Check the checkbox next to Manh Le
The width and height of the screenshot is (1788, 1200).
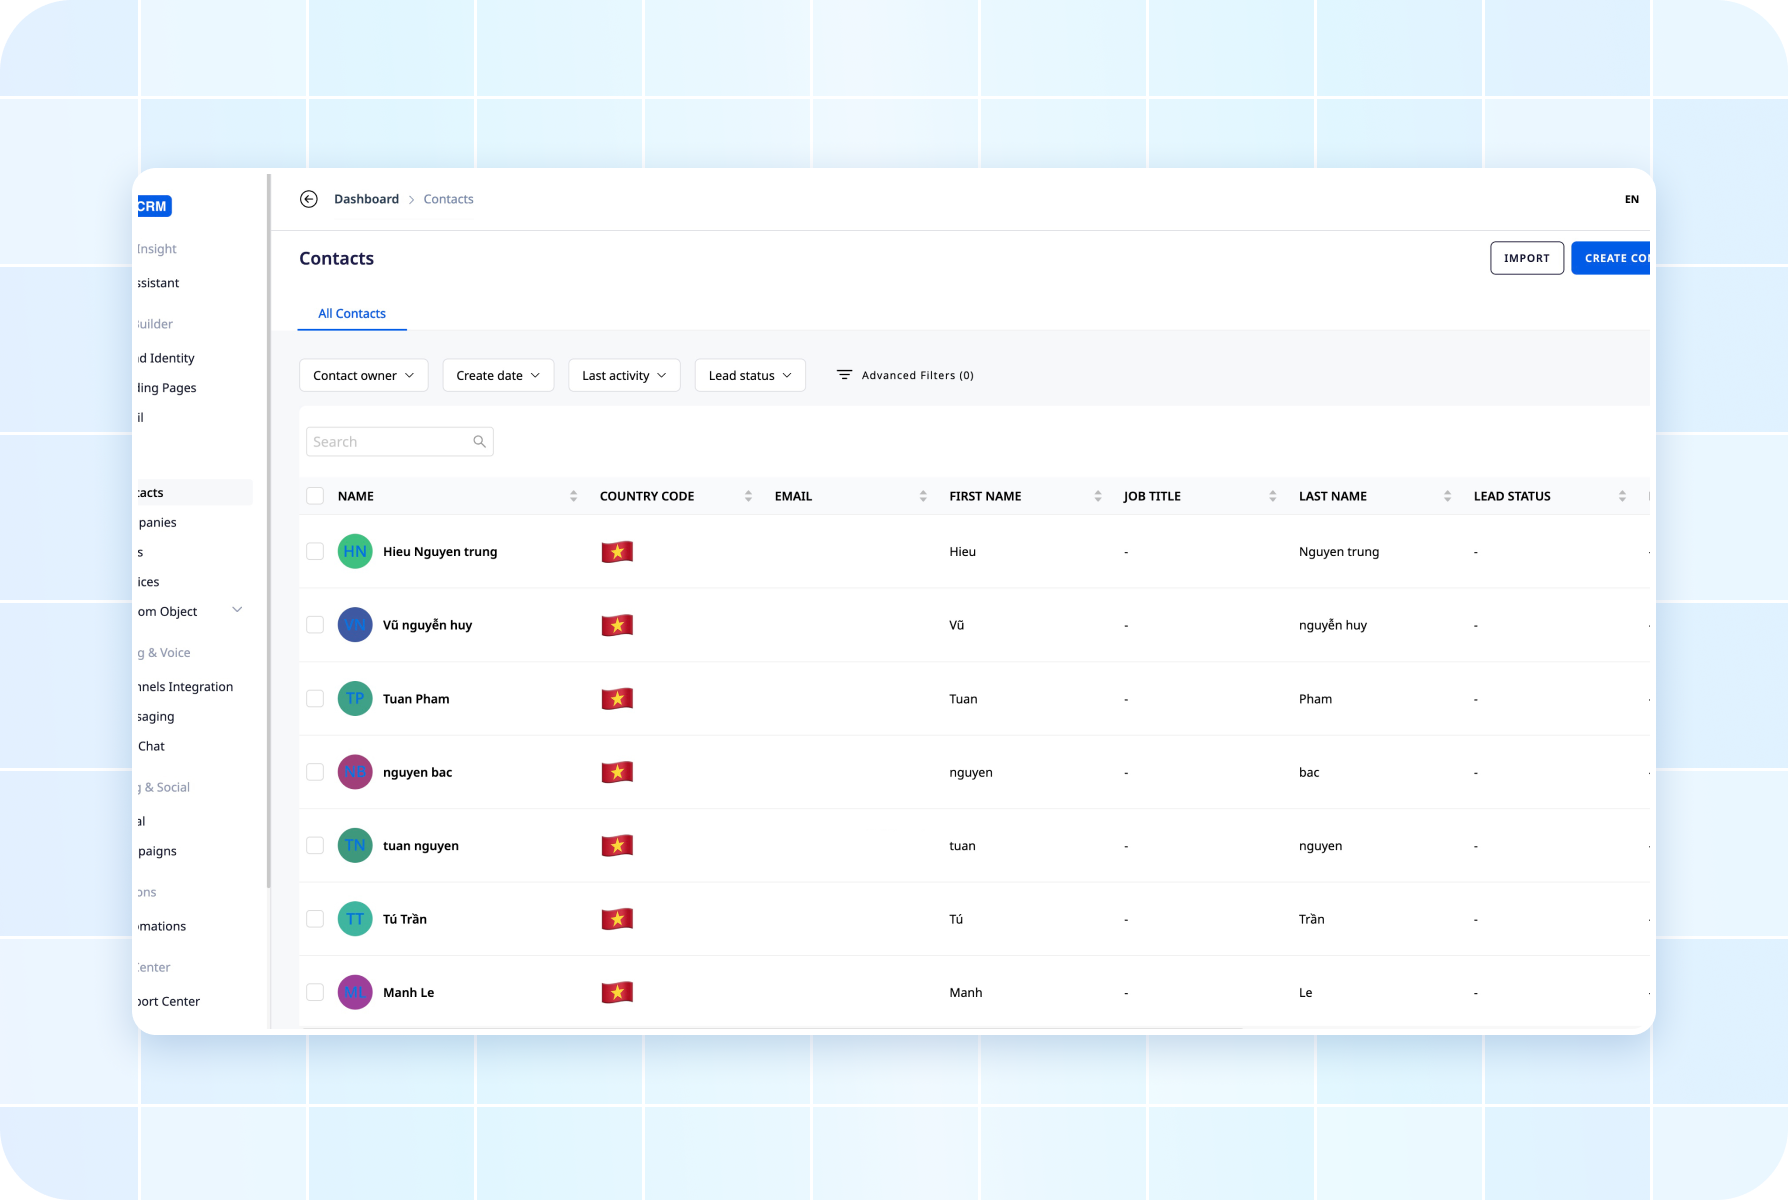[x=315, y=991]
